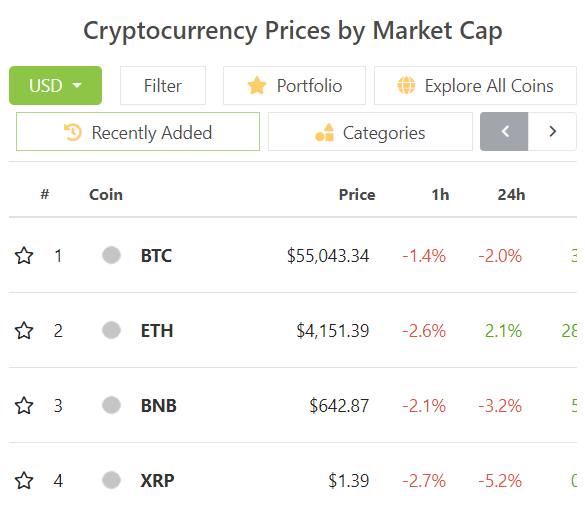Sort the table by Price column
The image size is (585, 513).
tap(357, 195)
